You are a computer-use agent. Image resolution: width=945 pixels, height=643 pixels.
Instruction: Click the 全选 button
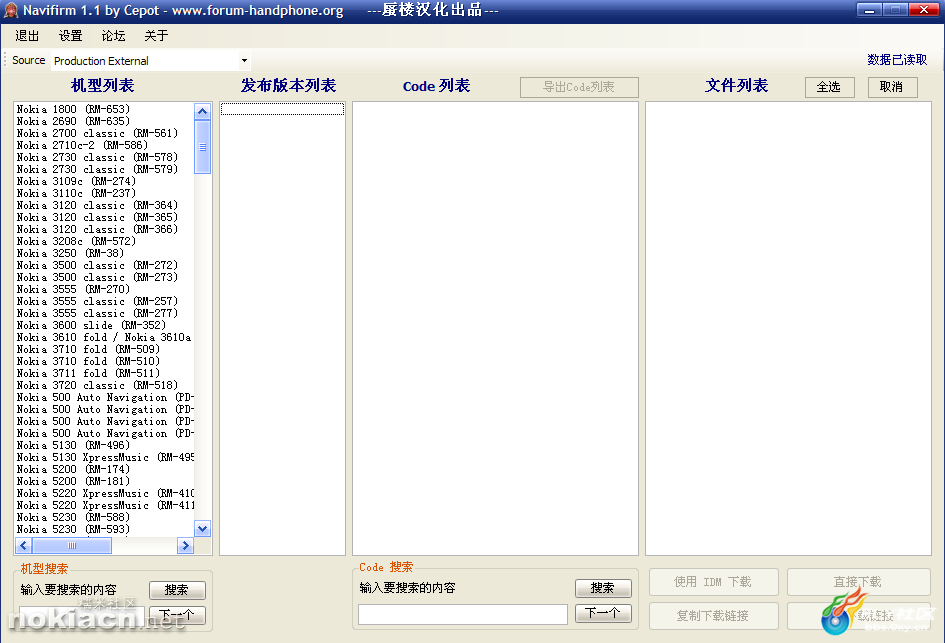tap(830, 87)
